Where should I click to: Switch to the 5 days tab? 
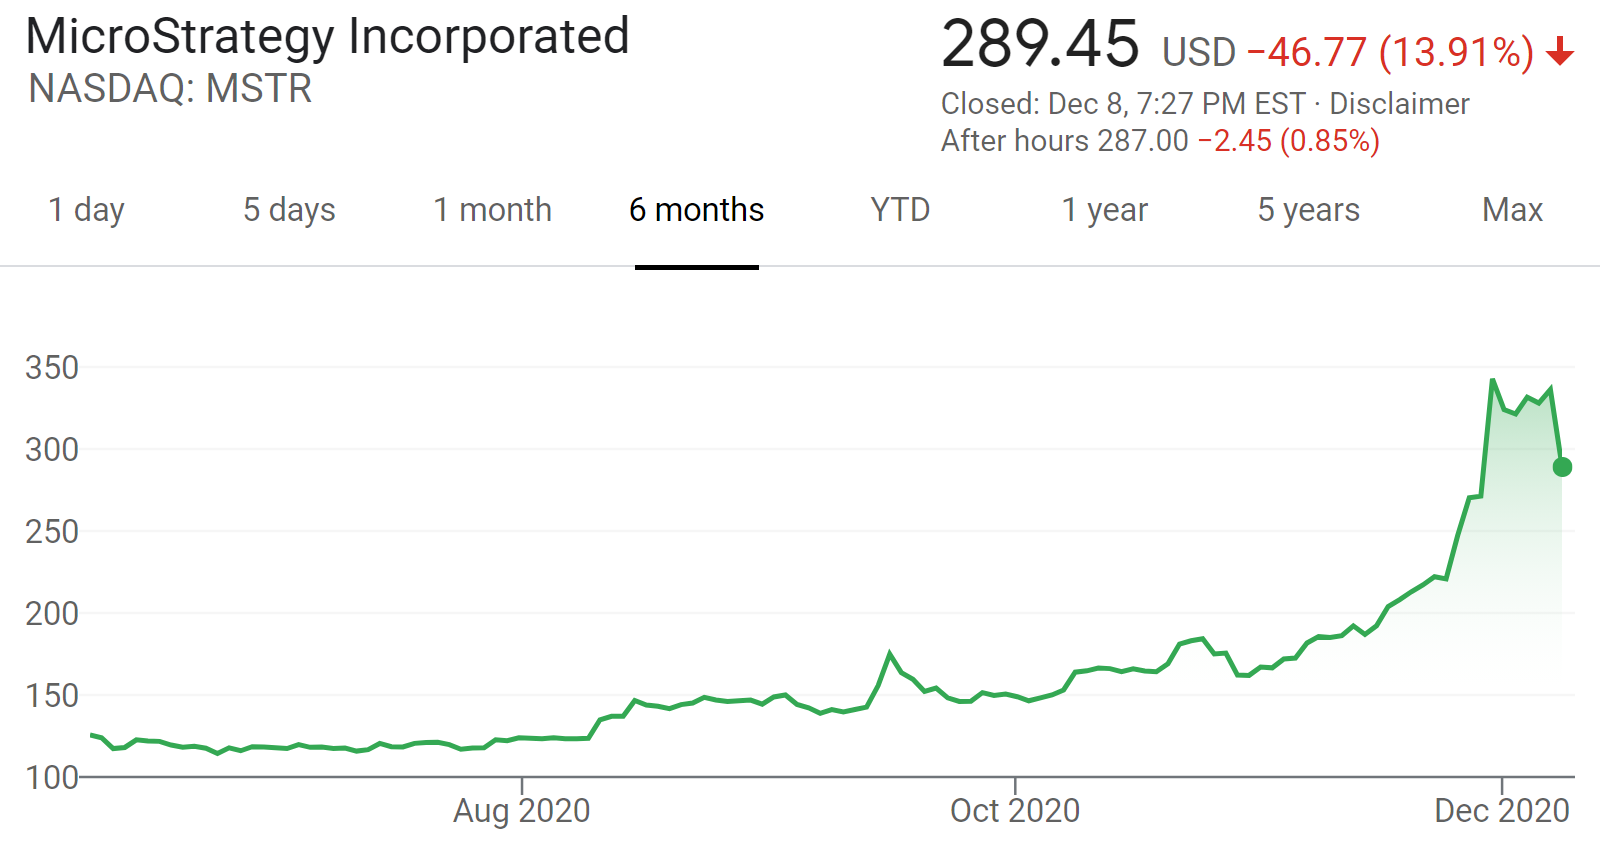pos(289,210)
